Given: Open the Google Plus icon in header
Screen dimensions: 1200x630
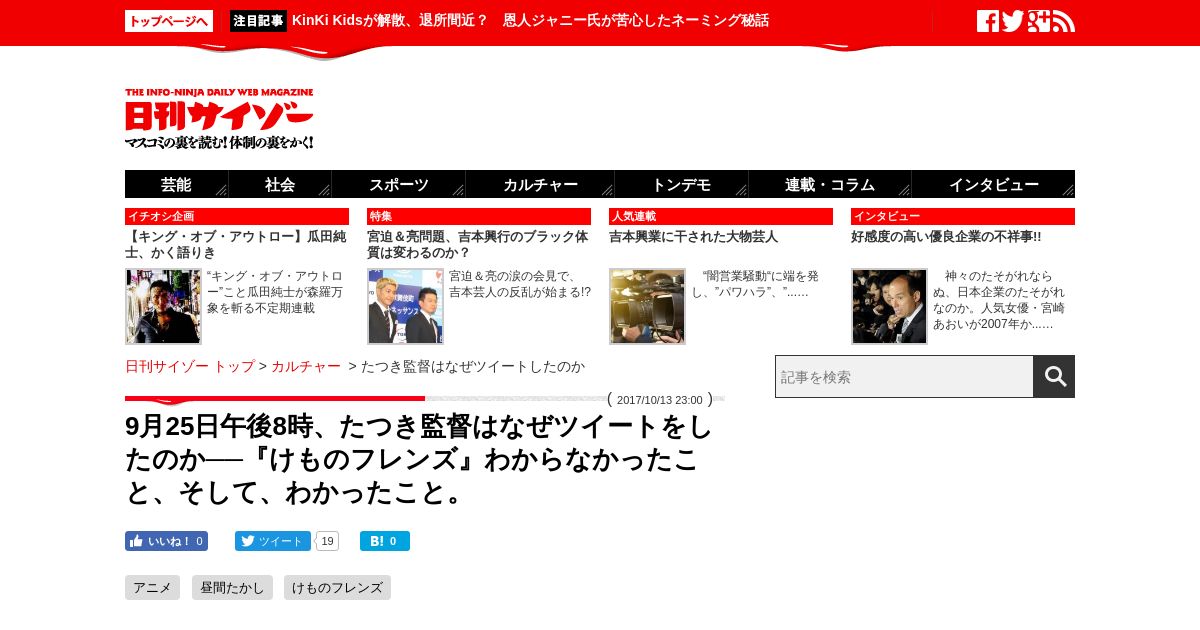Looking at the screenshot, I should (x=1039, y=21).
